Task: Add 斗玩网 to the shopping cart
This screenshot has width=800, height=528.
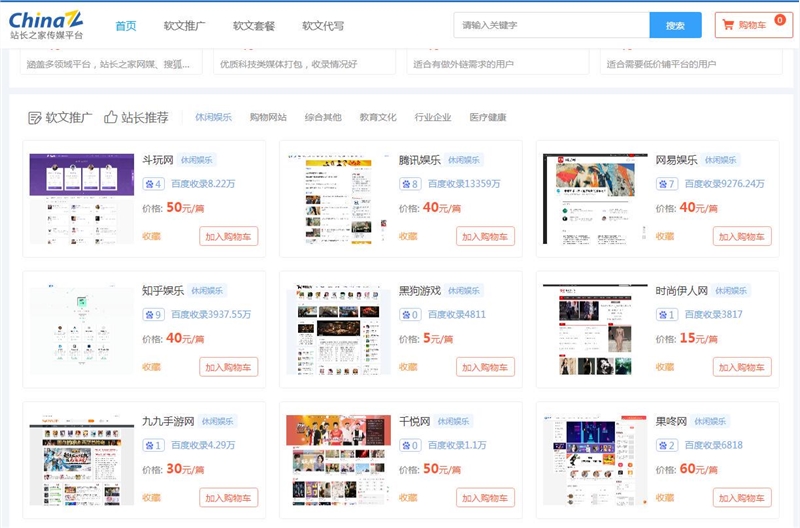Action: [x=229, y=236]
